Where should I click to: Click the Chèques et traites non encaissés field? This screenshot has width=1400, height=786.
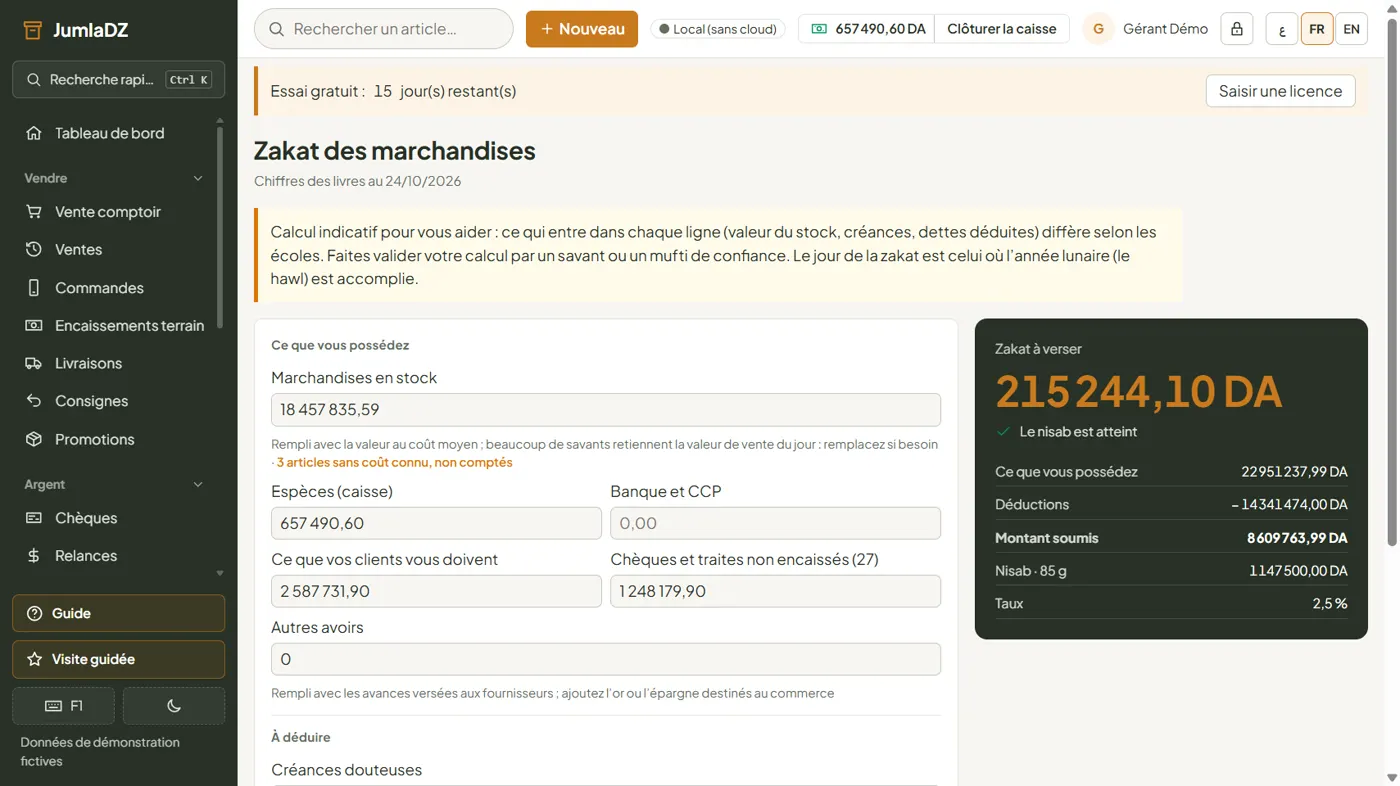[775, 591]
